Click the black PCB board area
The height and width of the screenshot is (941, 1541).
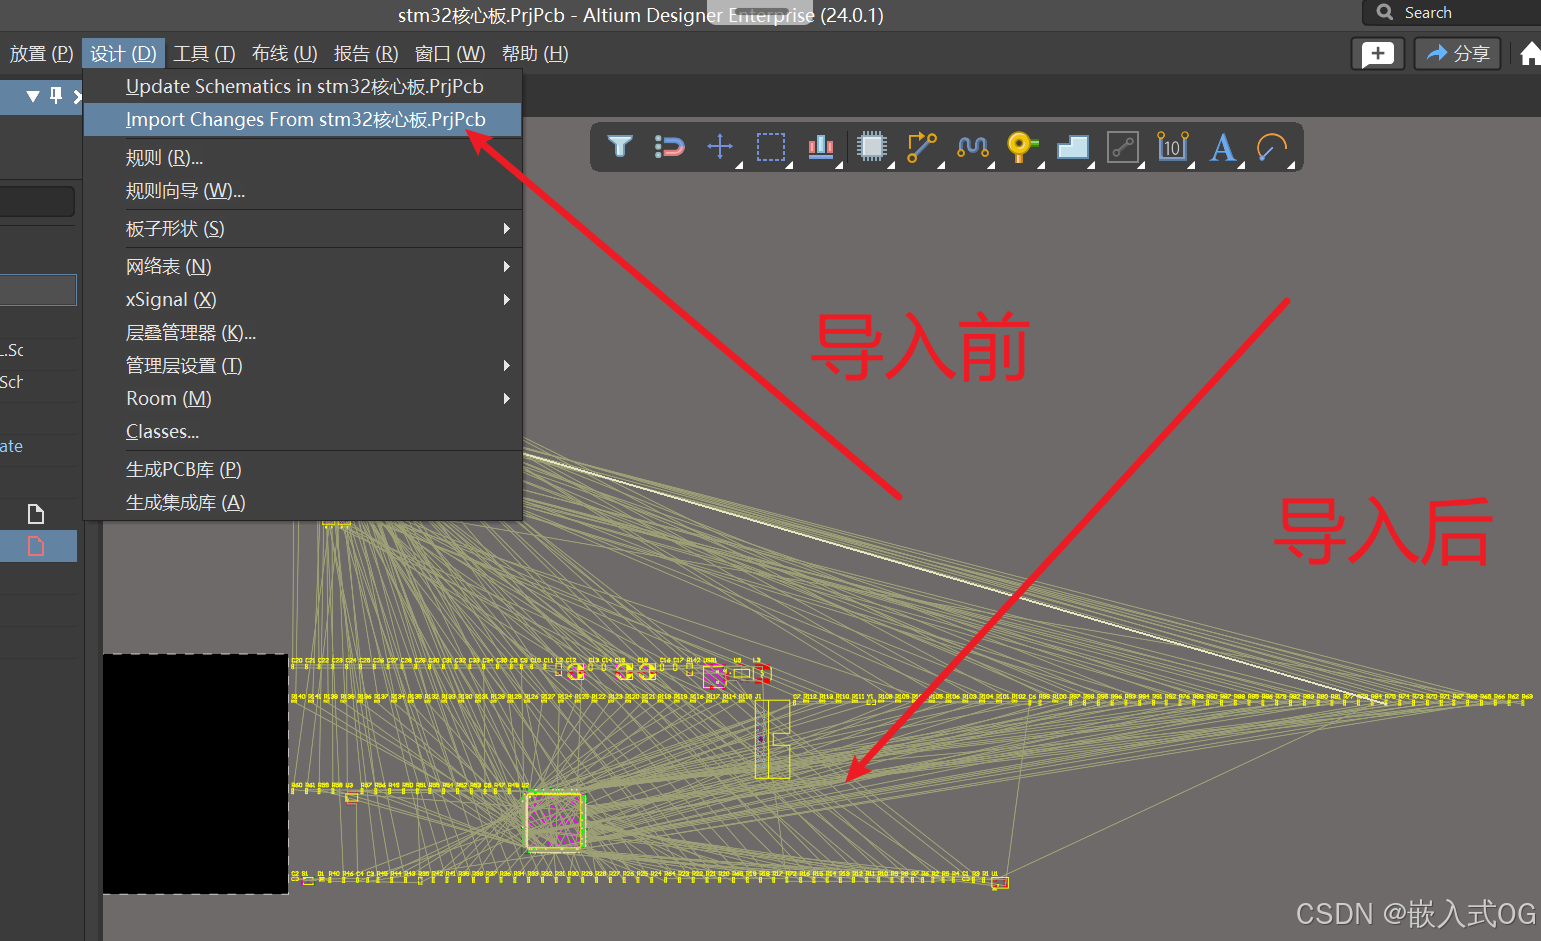[196, 773]
